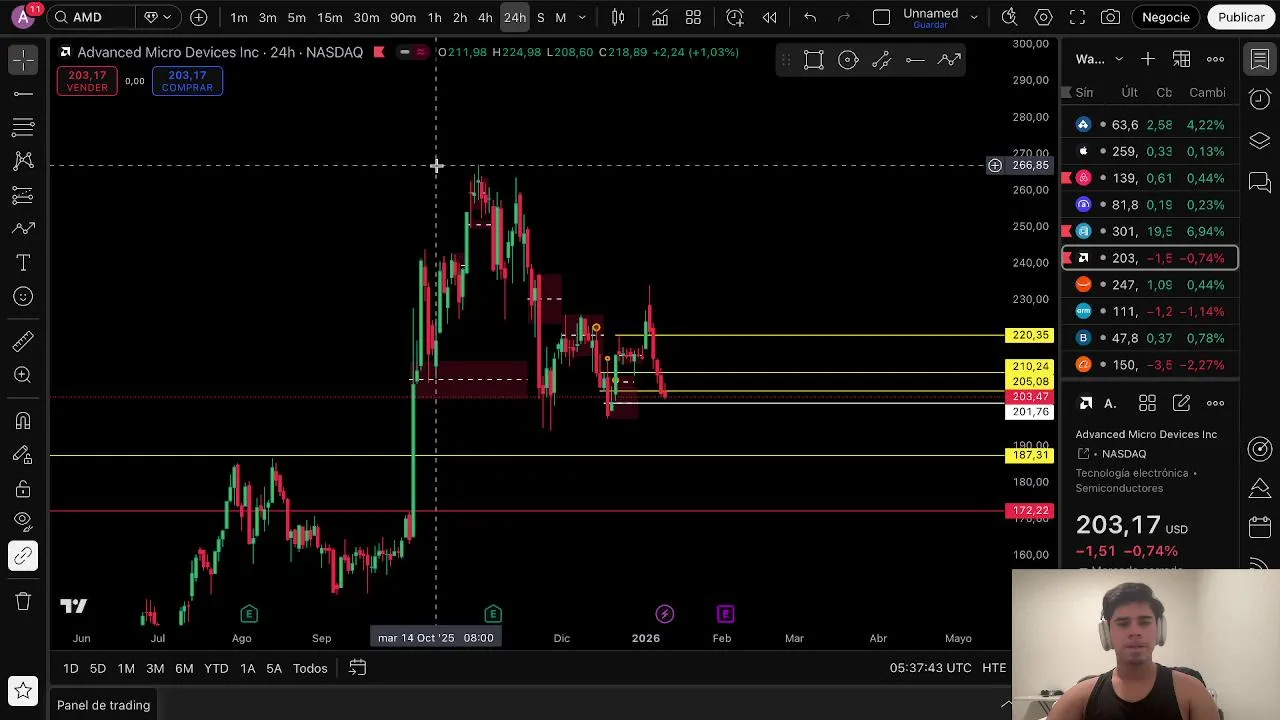Open the trend line drawing tool
The image size is (1280, 720).
tap(23, 94)
